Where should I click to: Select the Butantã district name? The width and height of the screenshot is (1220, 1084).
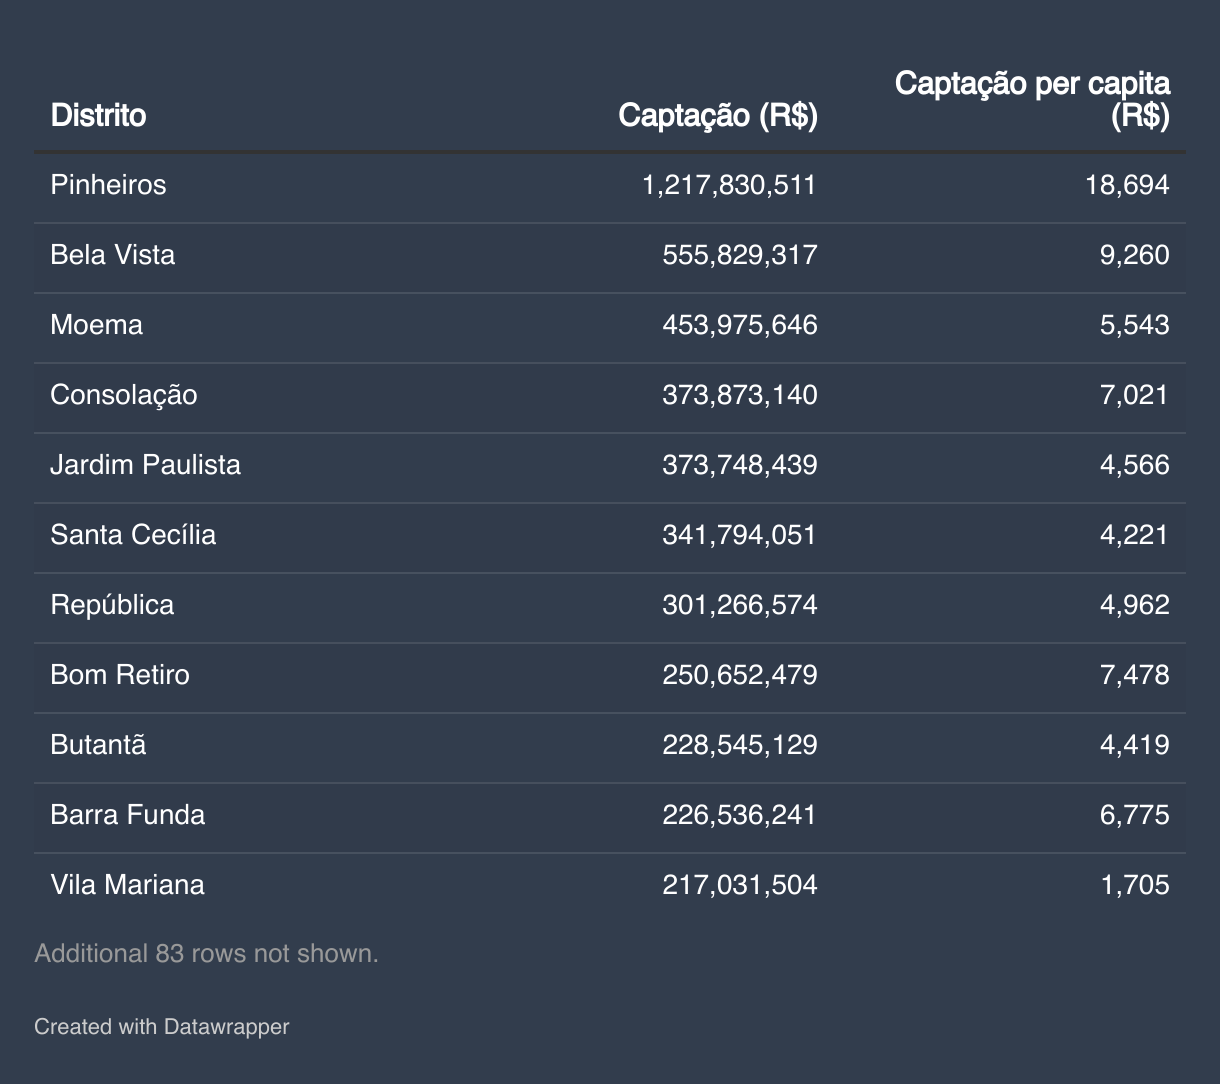coord(98,745)
